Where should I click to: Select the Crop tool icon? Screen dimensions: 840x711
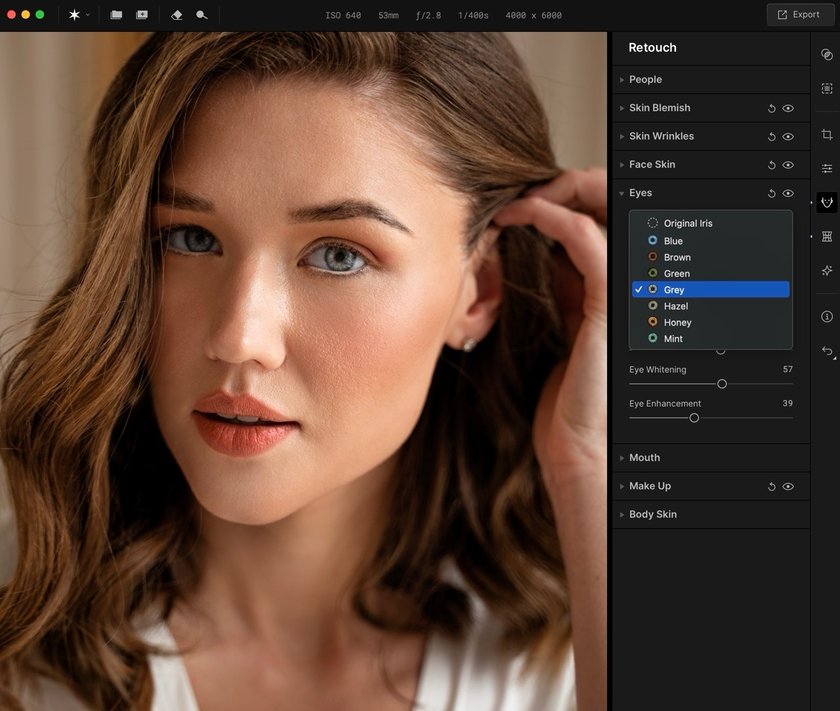pyautogui.click(x=827, y=134)
